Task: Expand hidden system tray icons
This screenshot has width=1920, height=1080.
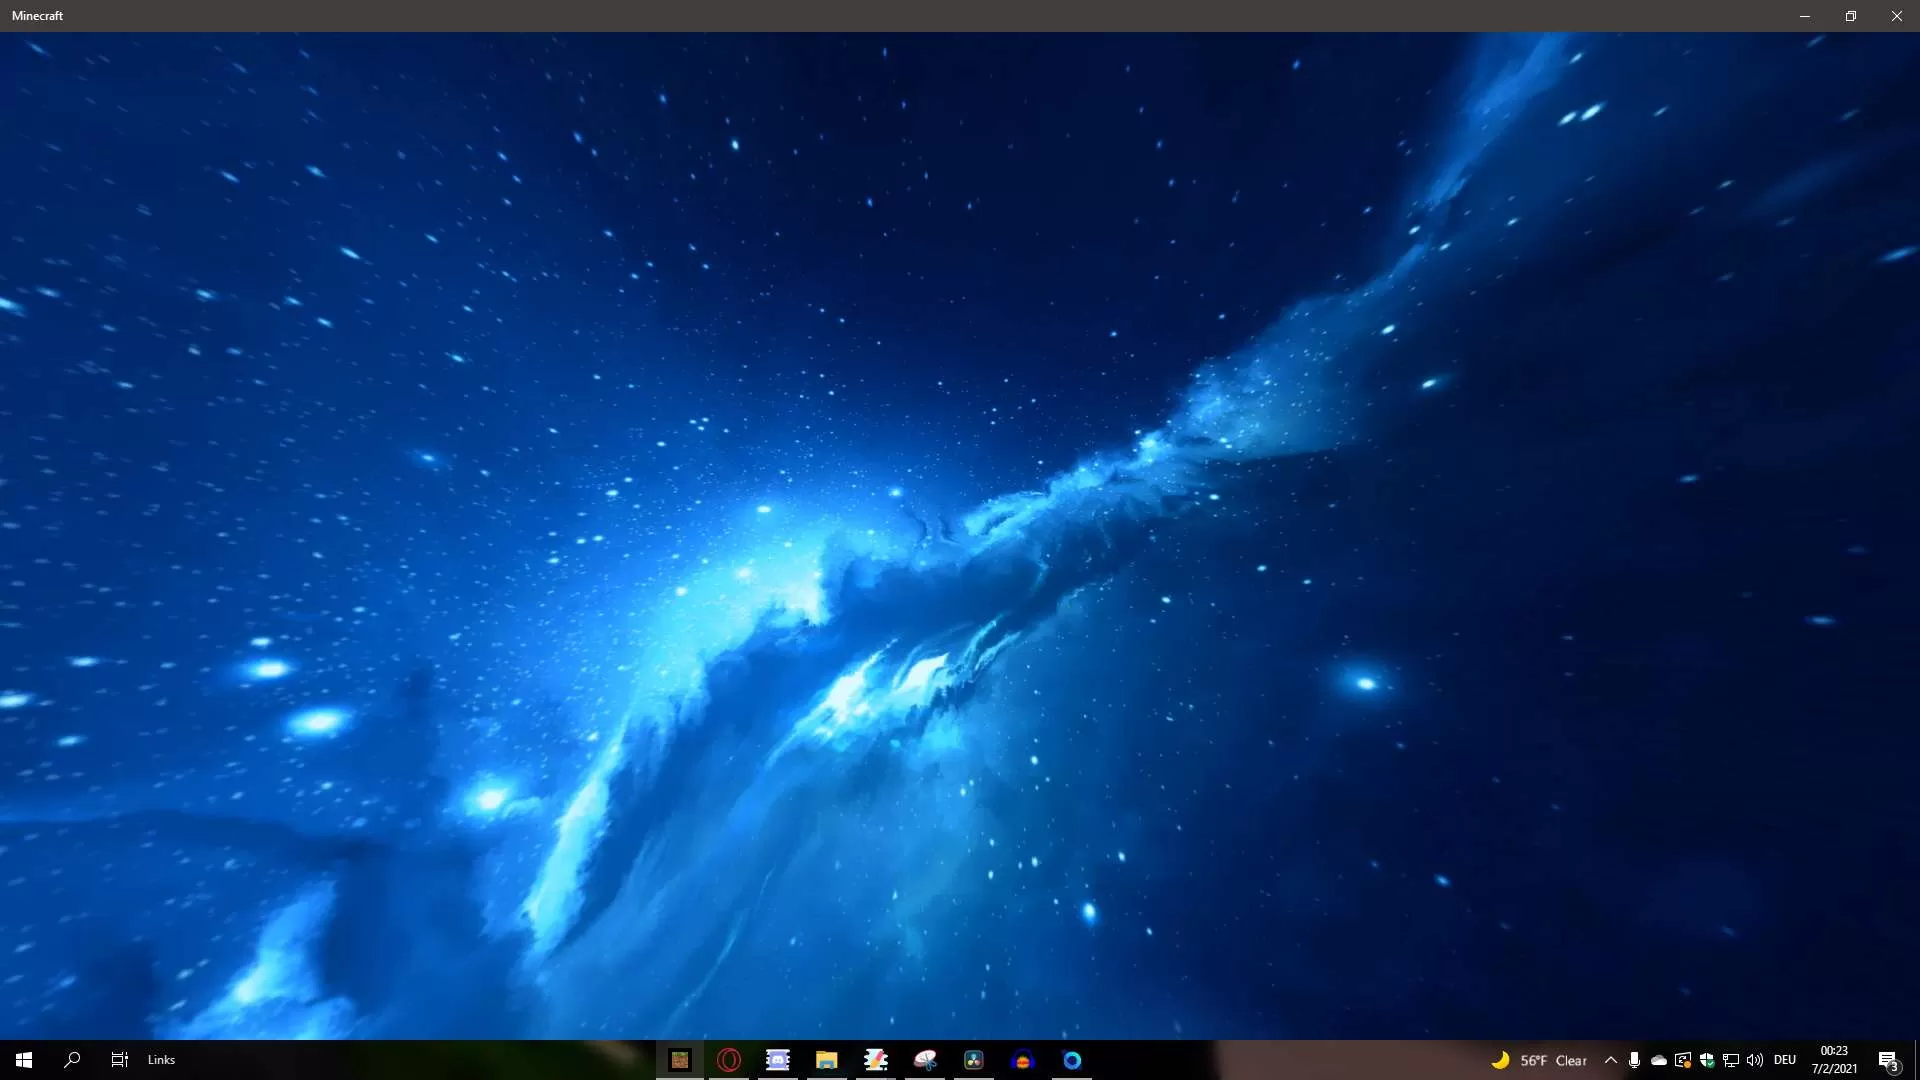Action: [1610, 1060]
